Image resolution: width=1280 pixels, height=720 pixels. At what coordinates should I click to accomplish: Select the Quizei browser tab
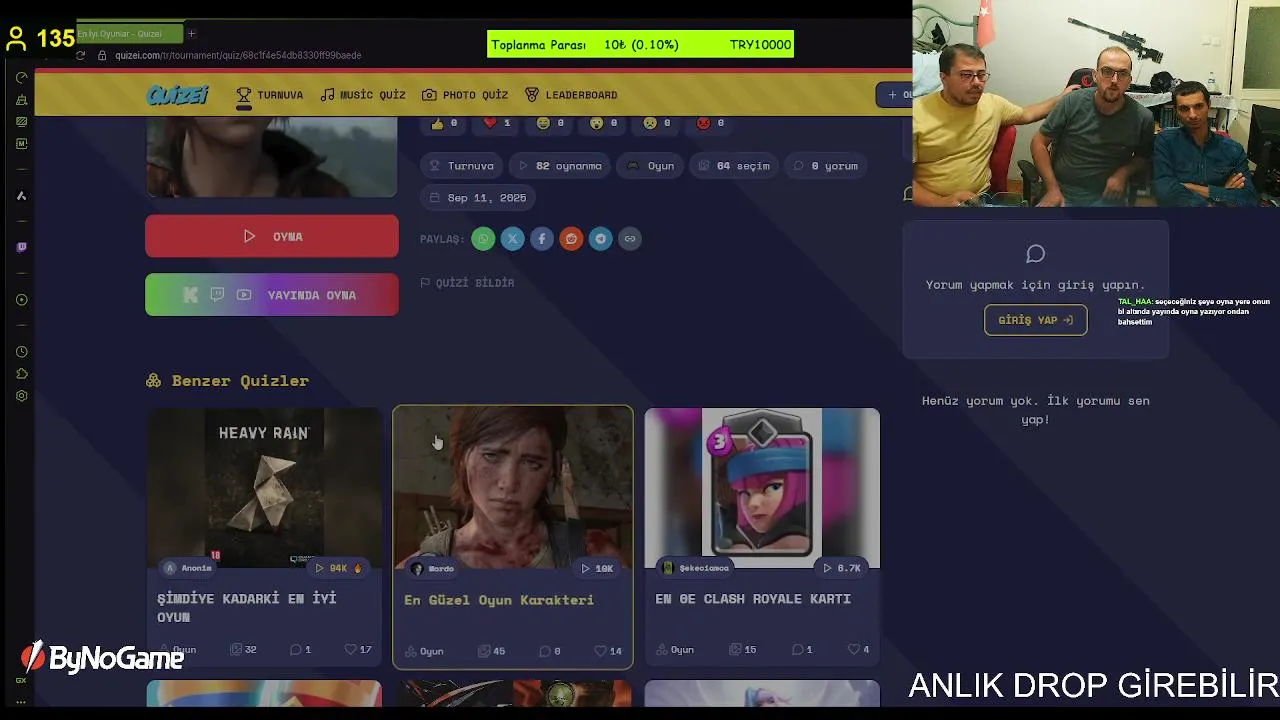tap(128, 33)
